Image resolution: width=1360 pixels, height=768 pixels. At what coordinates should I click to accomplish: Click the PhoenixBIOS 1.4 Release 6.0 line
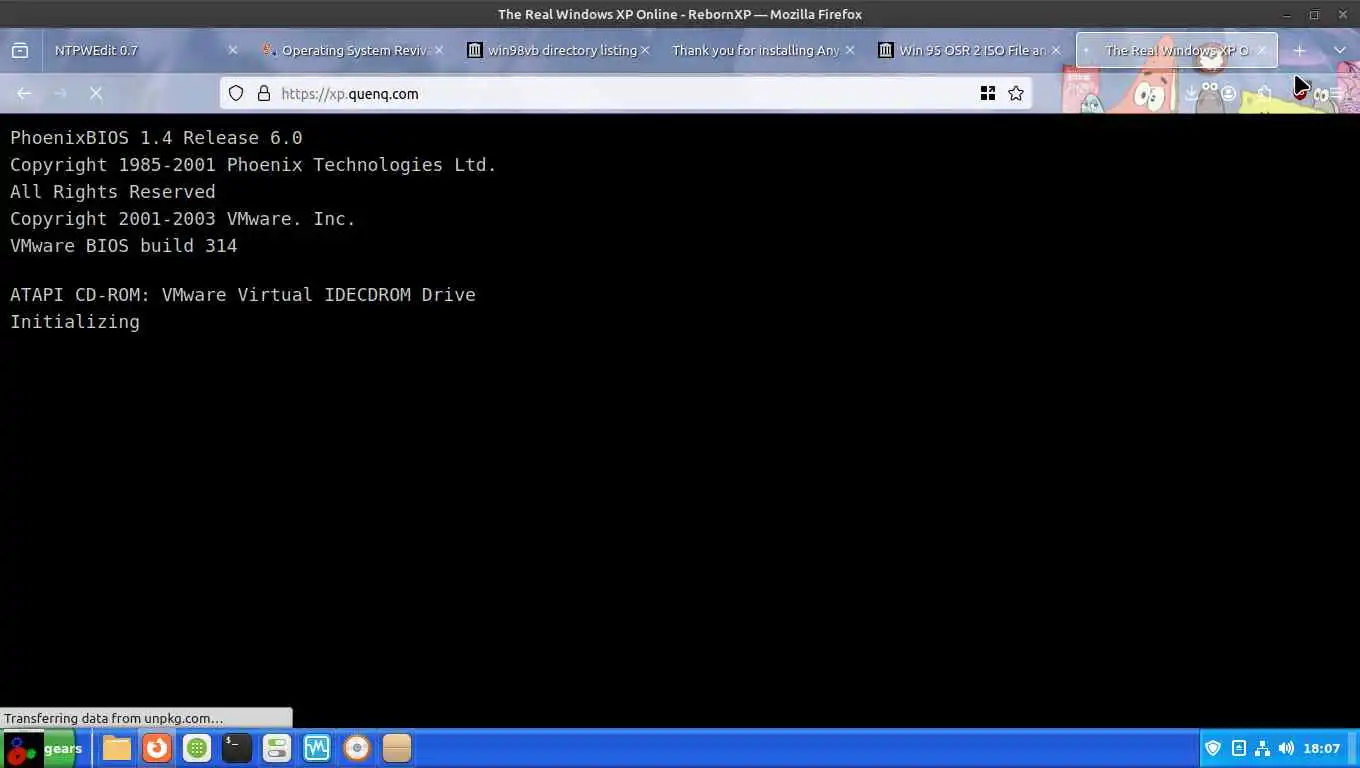click(156, 138)
